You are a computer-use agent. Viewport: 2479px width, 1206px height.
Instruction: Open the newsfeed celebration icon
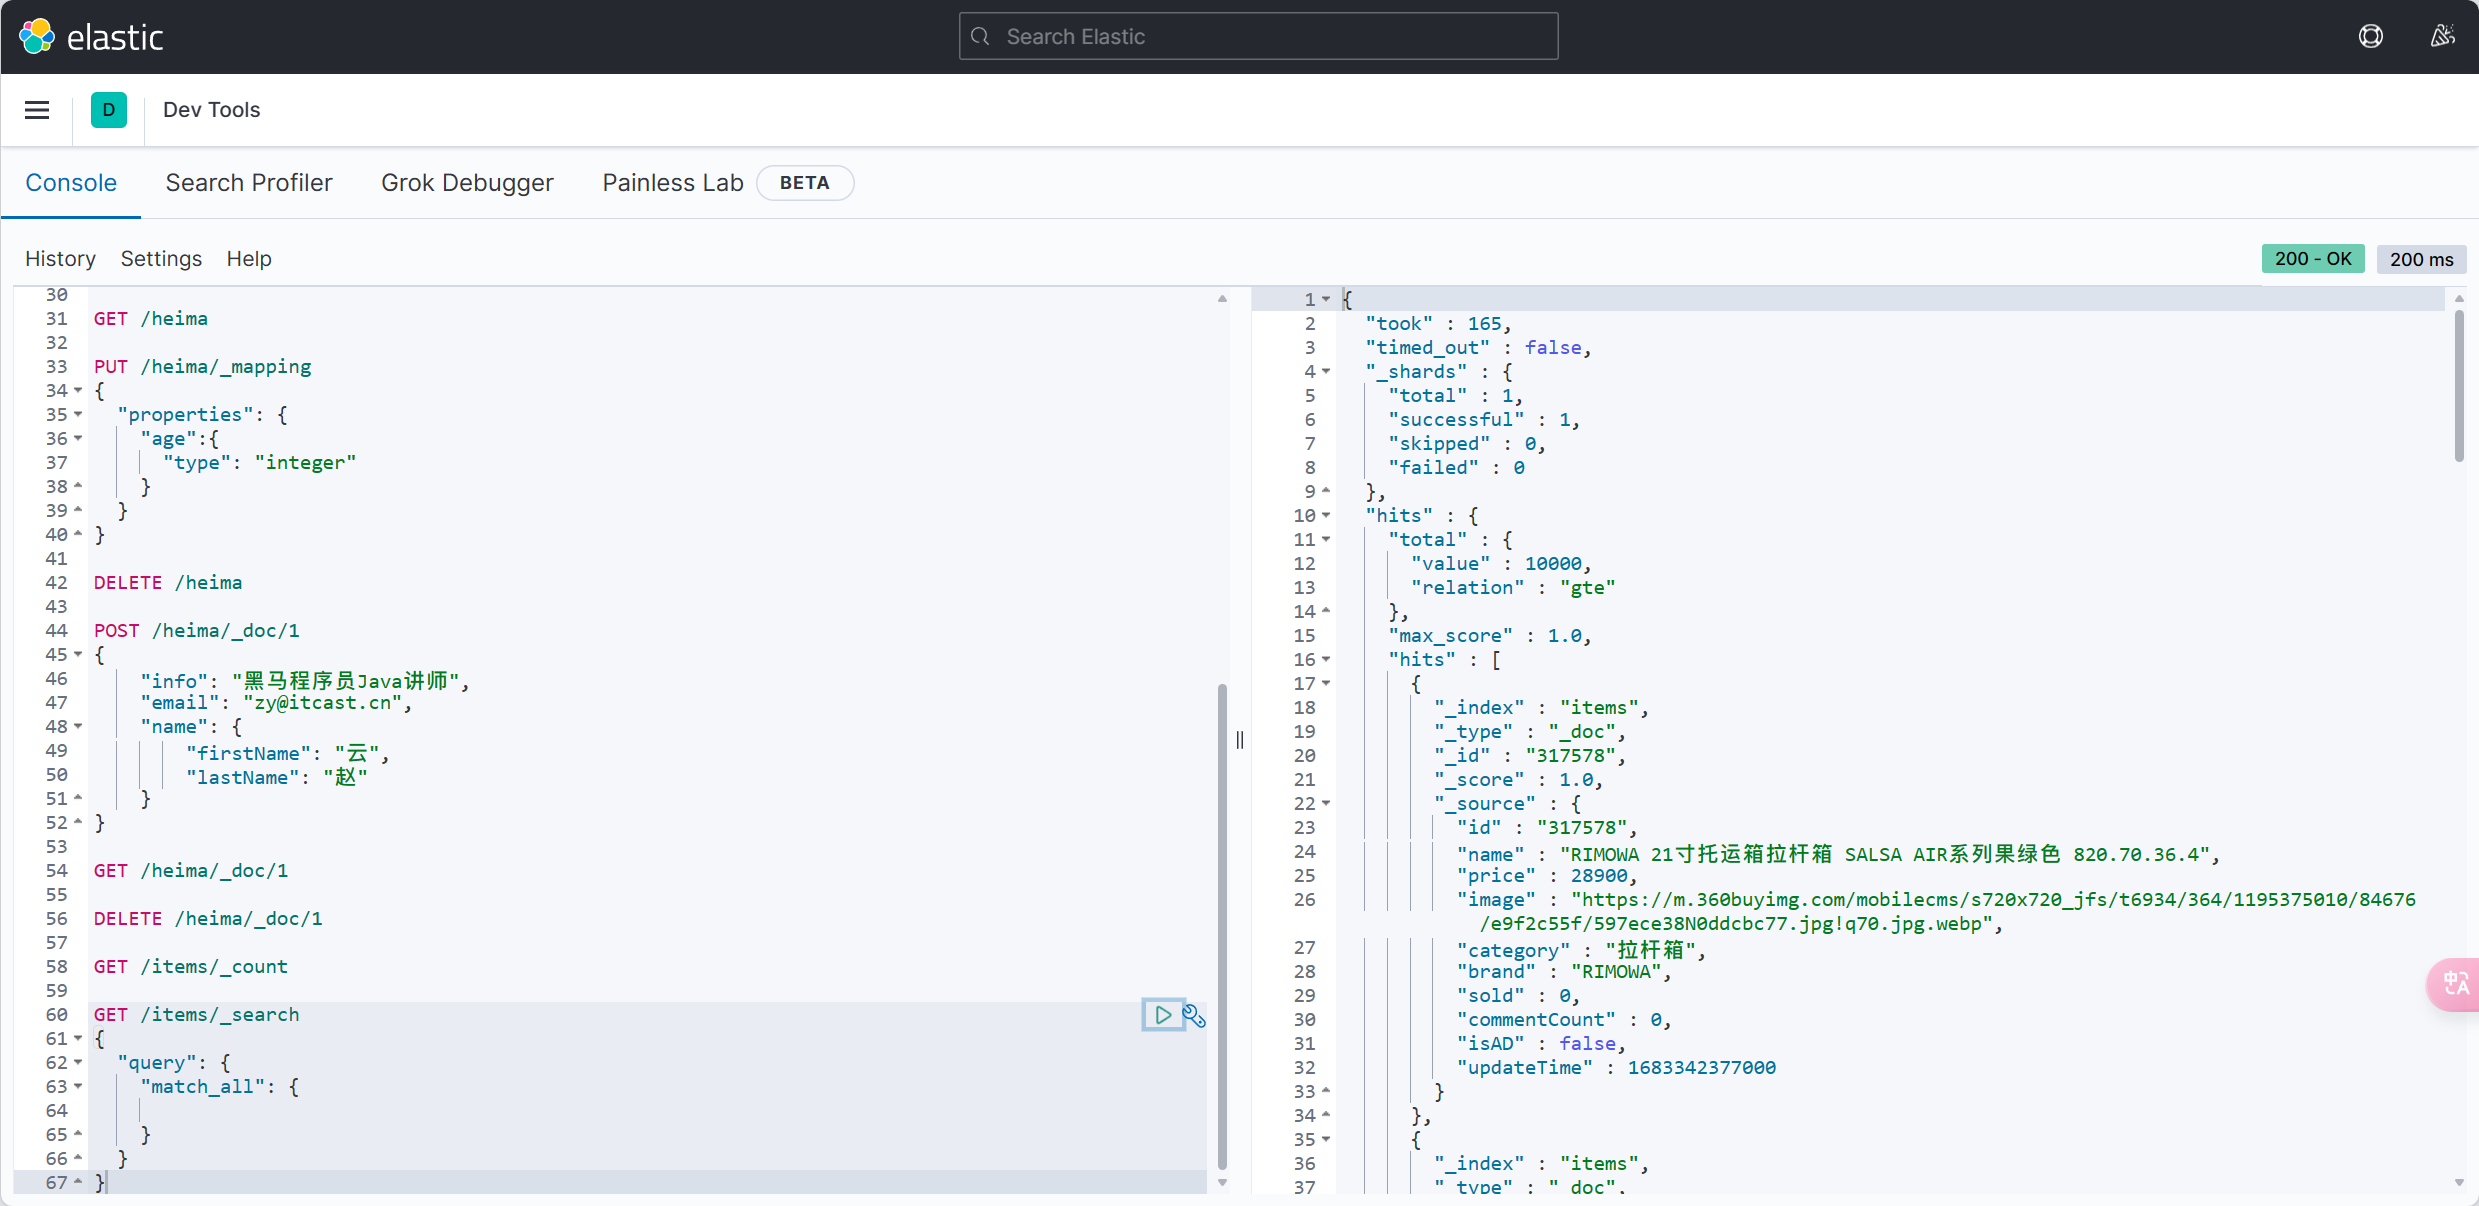(x=2442, y=37)
